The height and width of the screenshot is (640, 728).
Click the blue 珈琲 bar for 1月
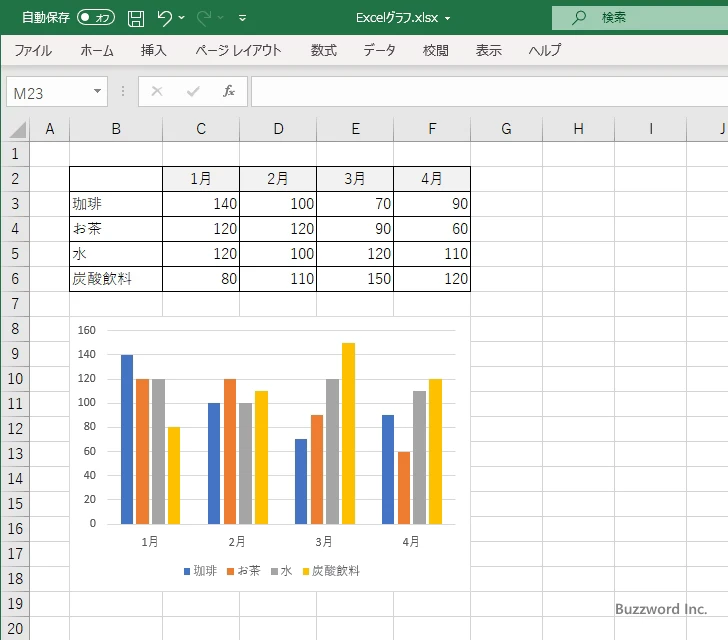[x=127, y=439]
